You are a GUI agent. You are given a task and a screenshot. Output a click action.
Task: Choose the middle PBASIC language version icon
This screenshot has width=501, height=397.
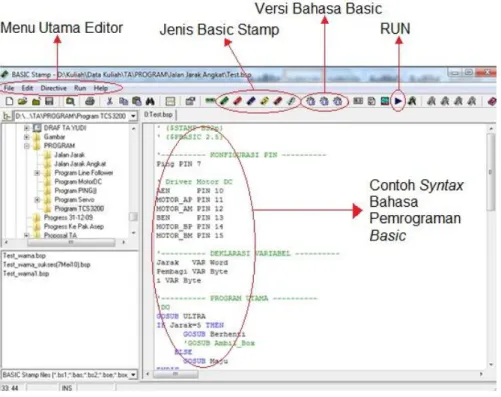click(x=324, y=101)
